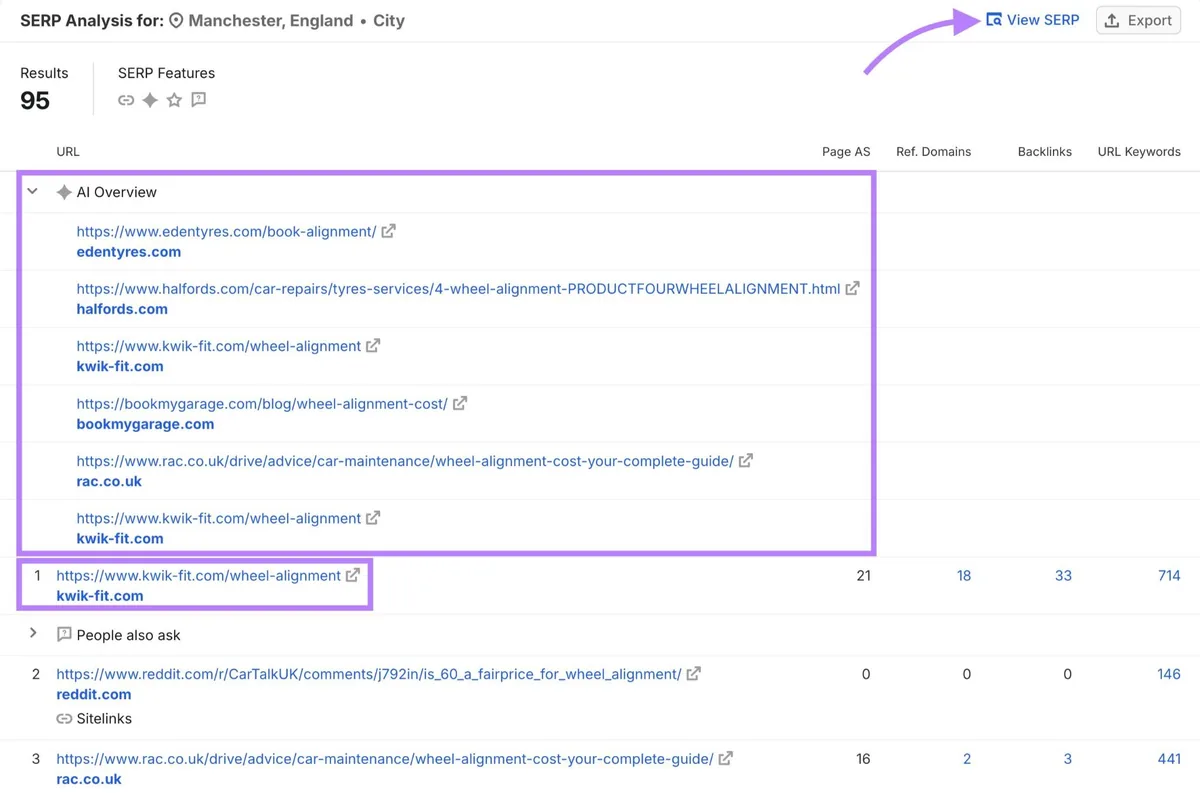The height and width of the screenshot is (793, 1200).
Task: Open the halfords.com 4-wheel-alignment URL
Action: 458,288
